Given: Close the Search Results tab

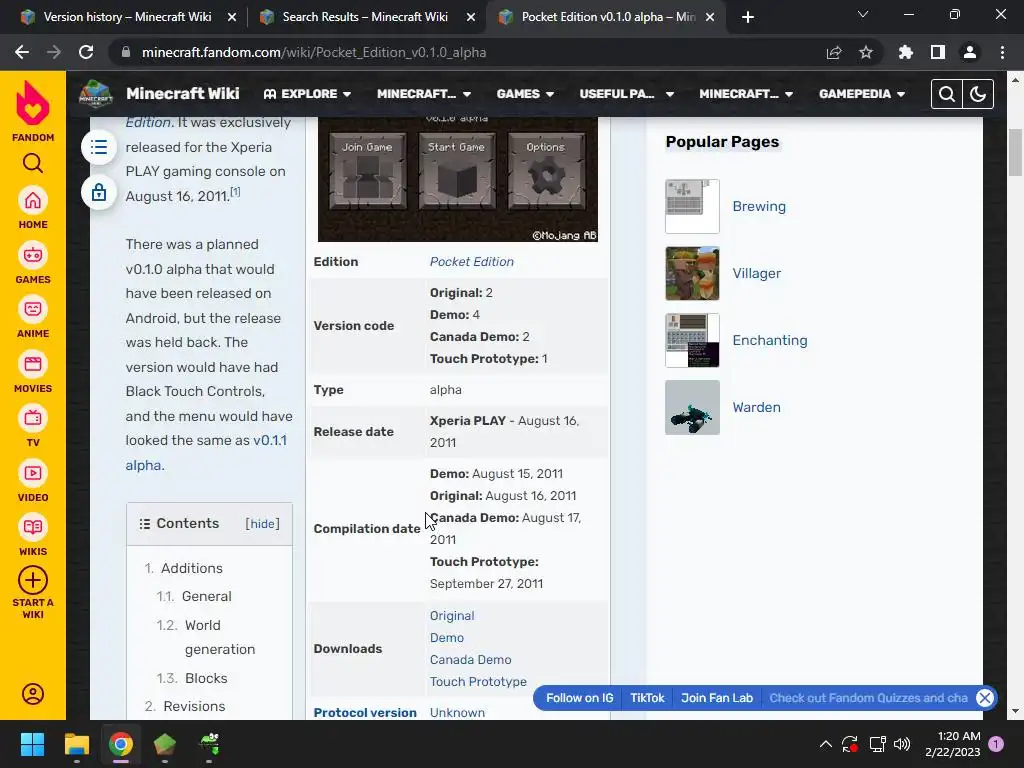Looking at the screenshot, I should click(471, 17).
